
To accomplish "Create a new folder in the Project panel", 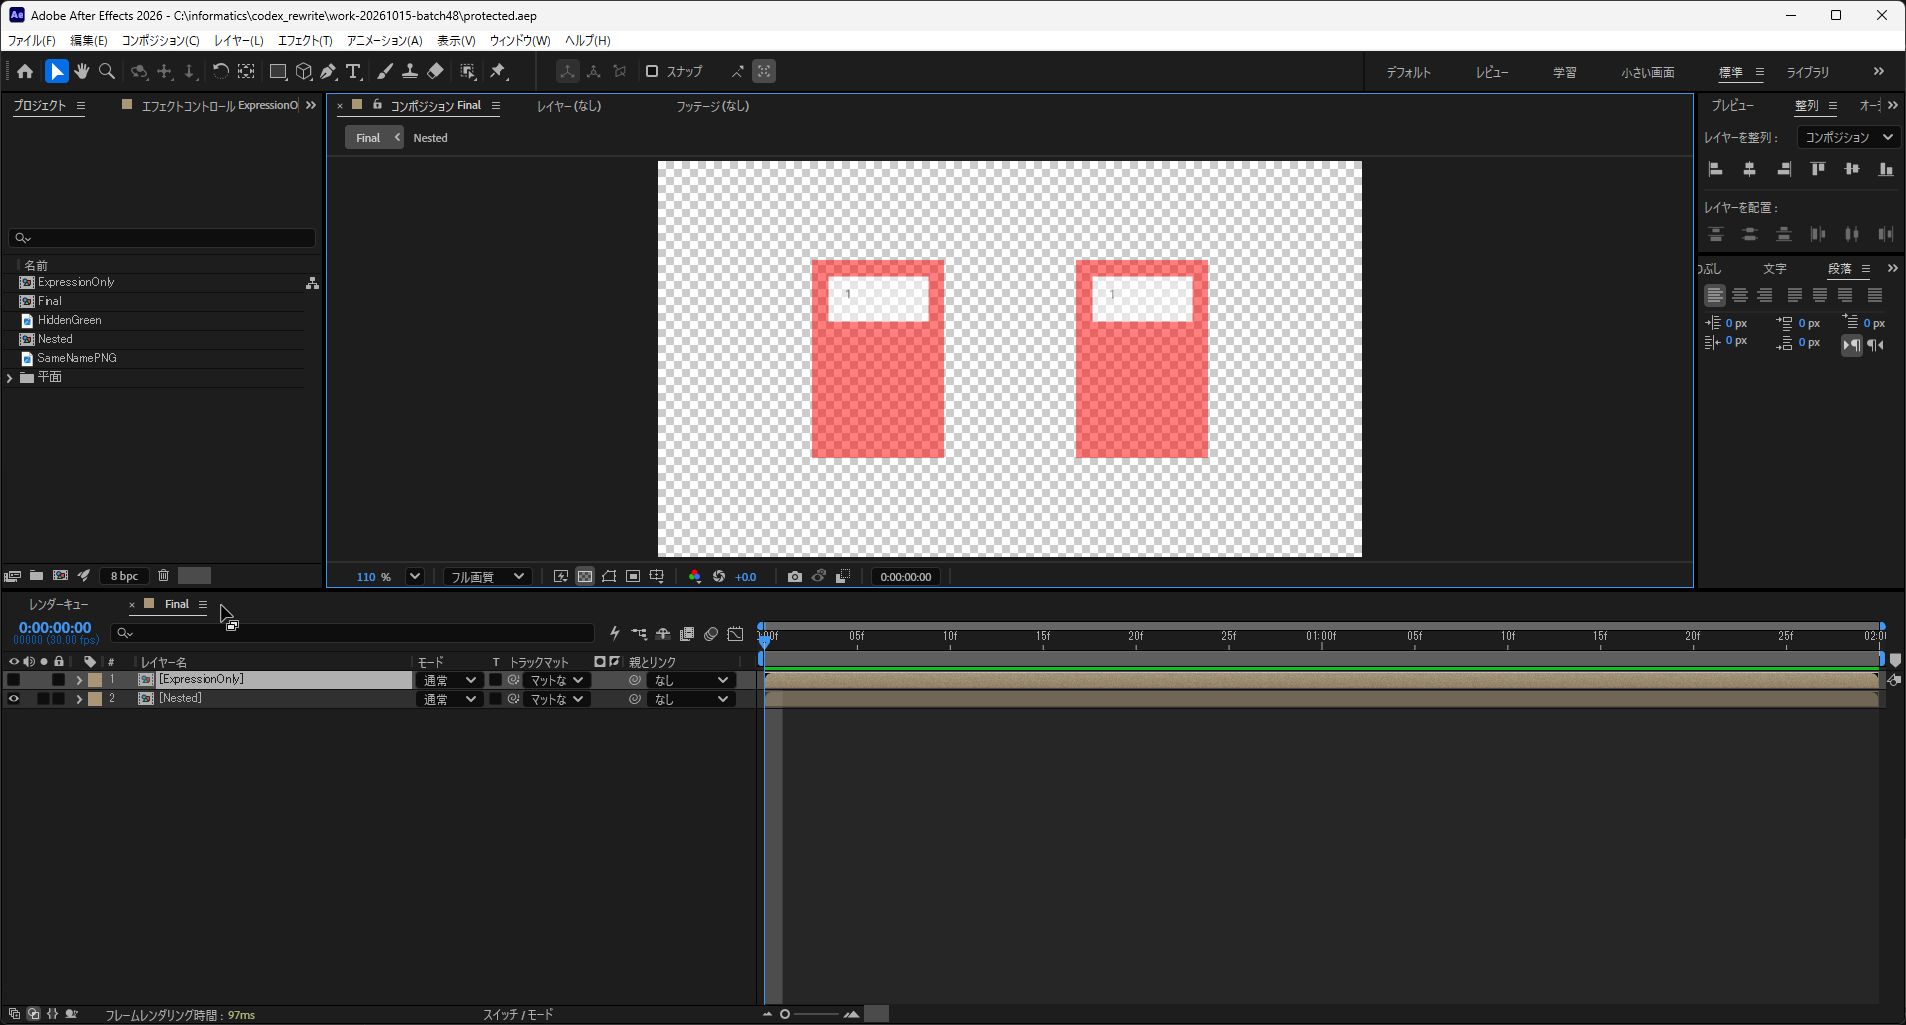I will click(36, 576).
